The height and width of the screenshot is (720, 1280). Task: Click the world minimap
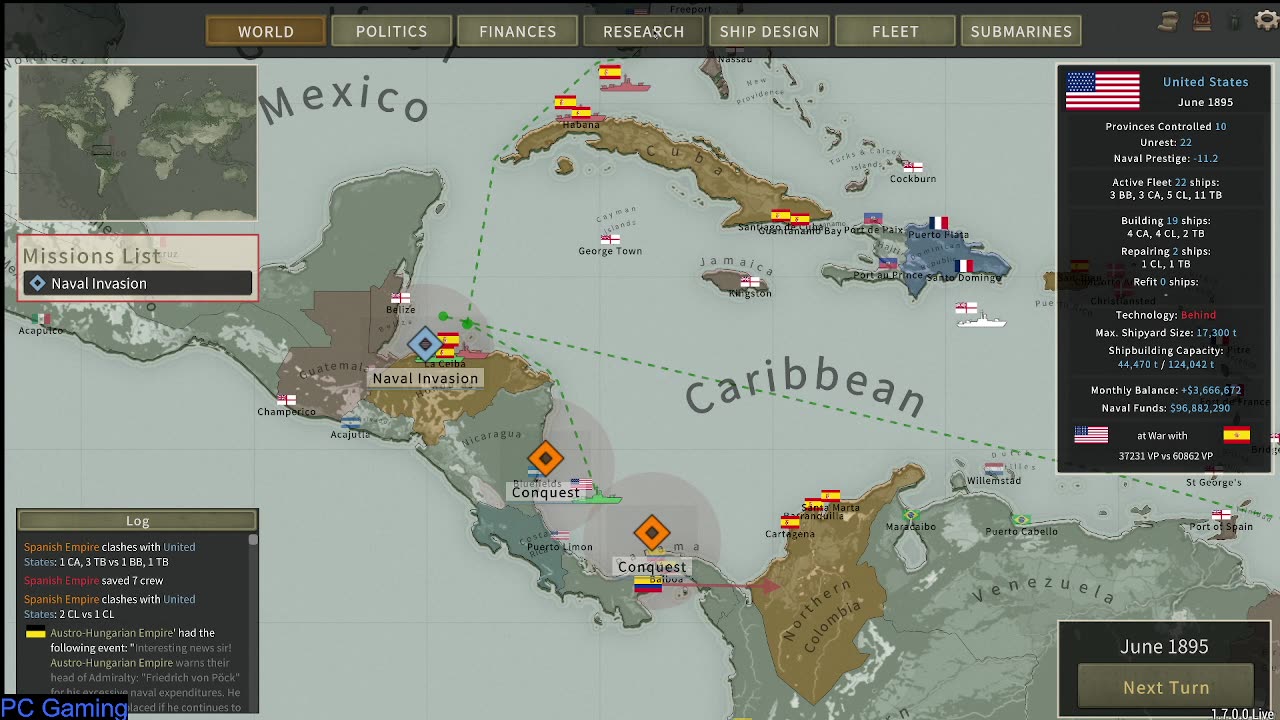138,143
